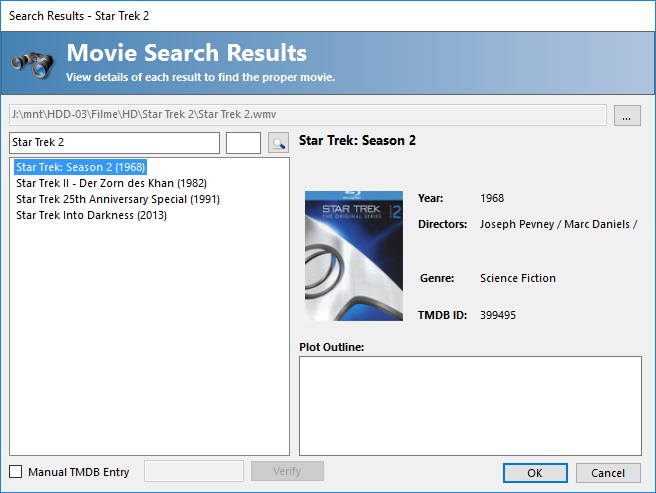The height and width of the screenshot is (493, 656).
Task: Select Star Trek II - Der Zorn des Khan
Action: coord(111,183)
